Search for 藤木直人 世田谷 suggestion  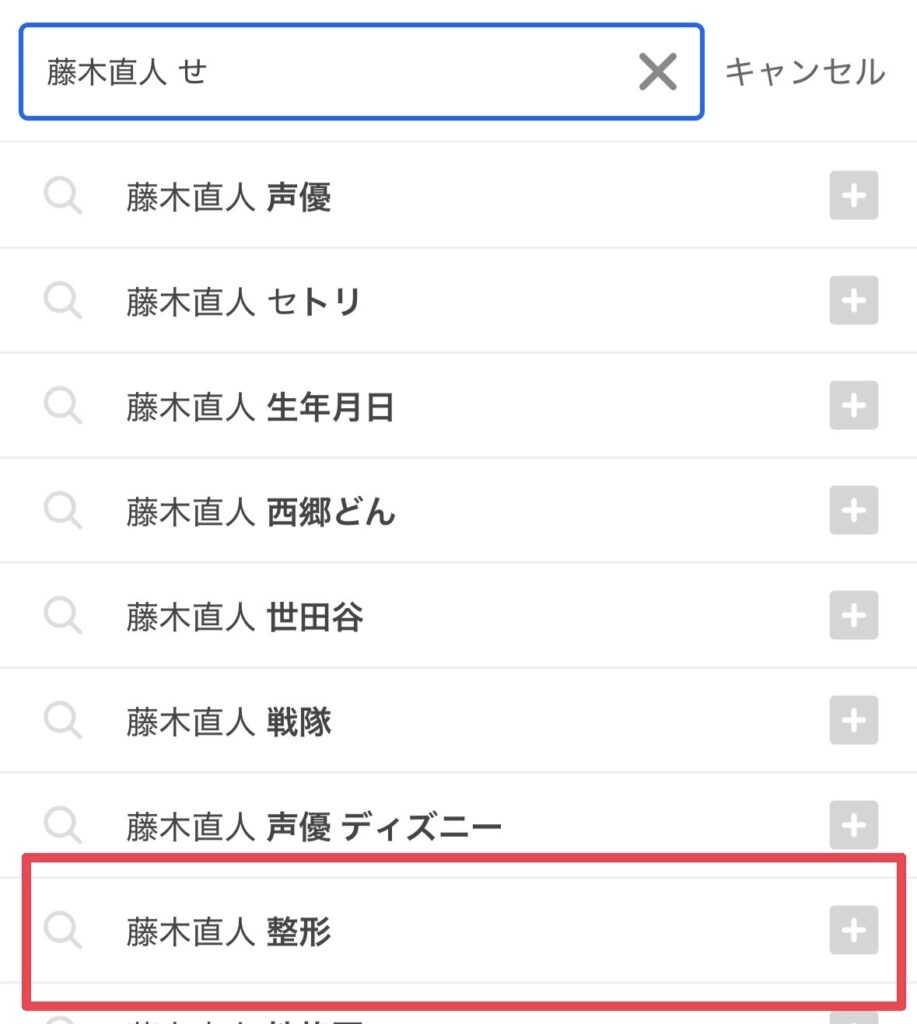(458, 615)
